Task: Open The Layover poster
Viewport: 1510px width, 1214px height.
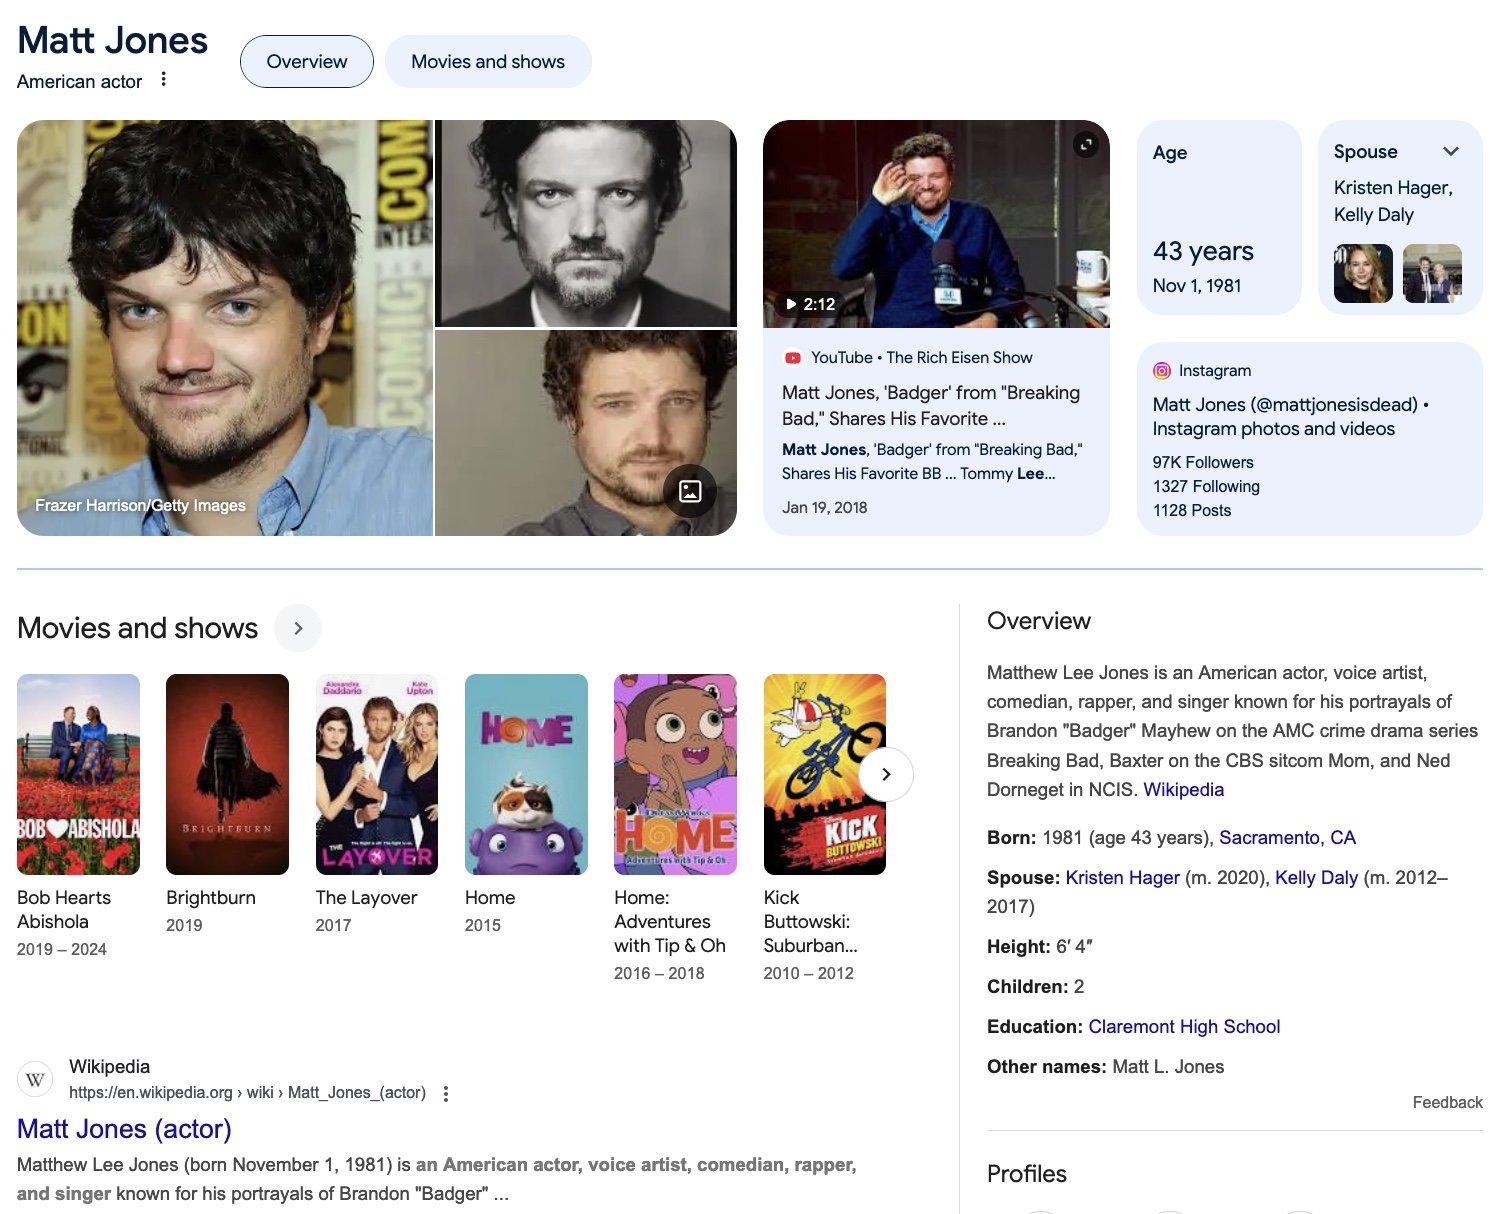Action: tap(377, 774)
